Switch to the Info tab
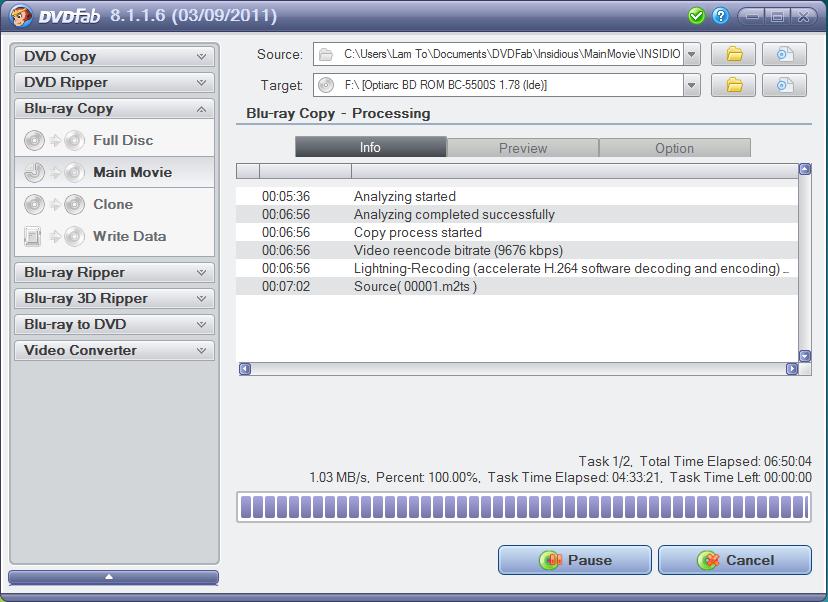The height and width of the screenshot is (602, 828). (x=371, y=147)
